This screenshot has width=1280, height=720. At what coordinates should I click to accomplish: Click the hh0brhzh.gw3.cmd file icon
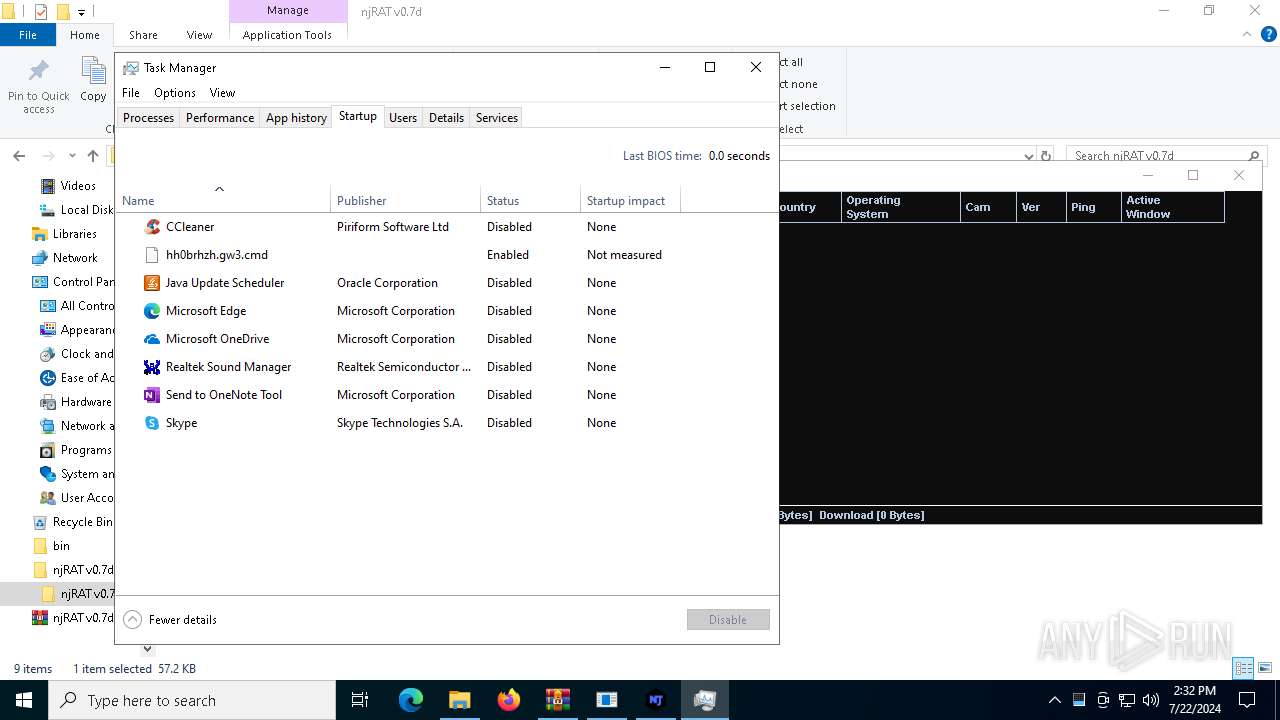(x=152, y=255)
